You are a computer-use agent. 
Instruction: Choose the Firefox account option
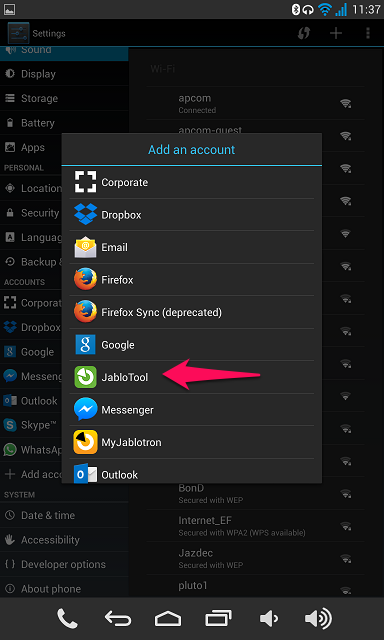tap(191, 280)
